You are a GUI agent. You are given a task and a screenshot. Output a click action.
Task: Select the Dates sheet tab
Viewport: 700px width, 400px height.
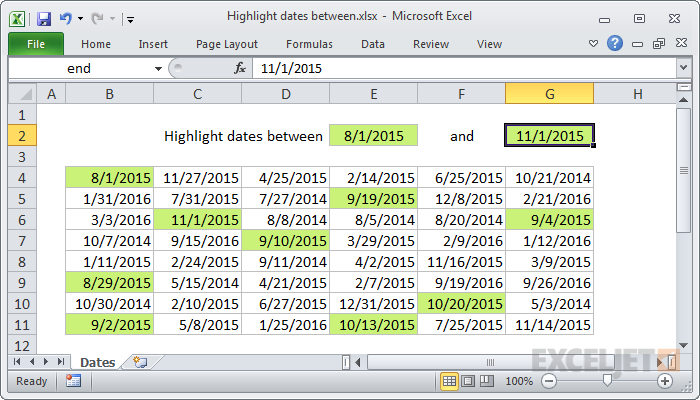point(97,362)
